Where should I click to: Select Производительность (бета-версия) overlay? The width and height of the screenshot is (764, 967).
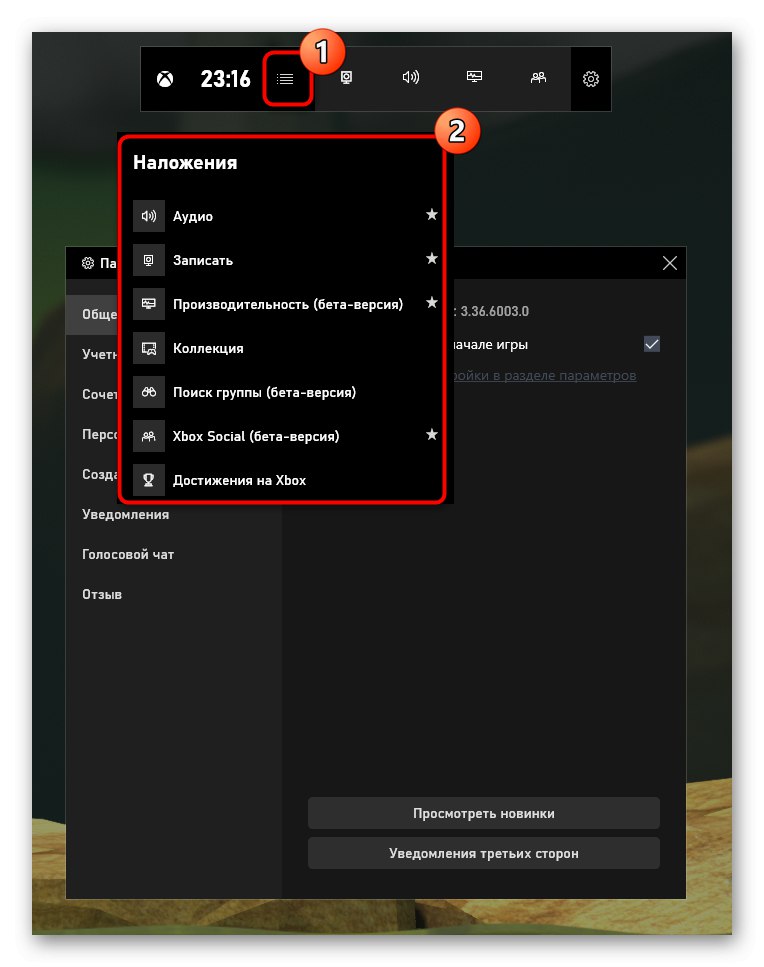[285, 304]
